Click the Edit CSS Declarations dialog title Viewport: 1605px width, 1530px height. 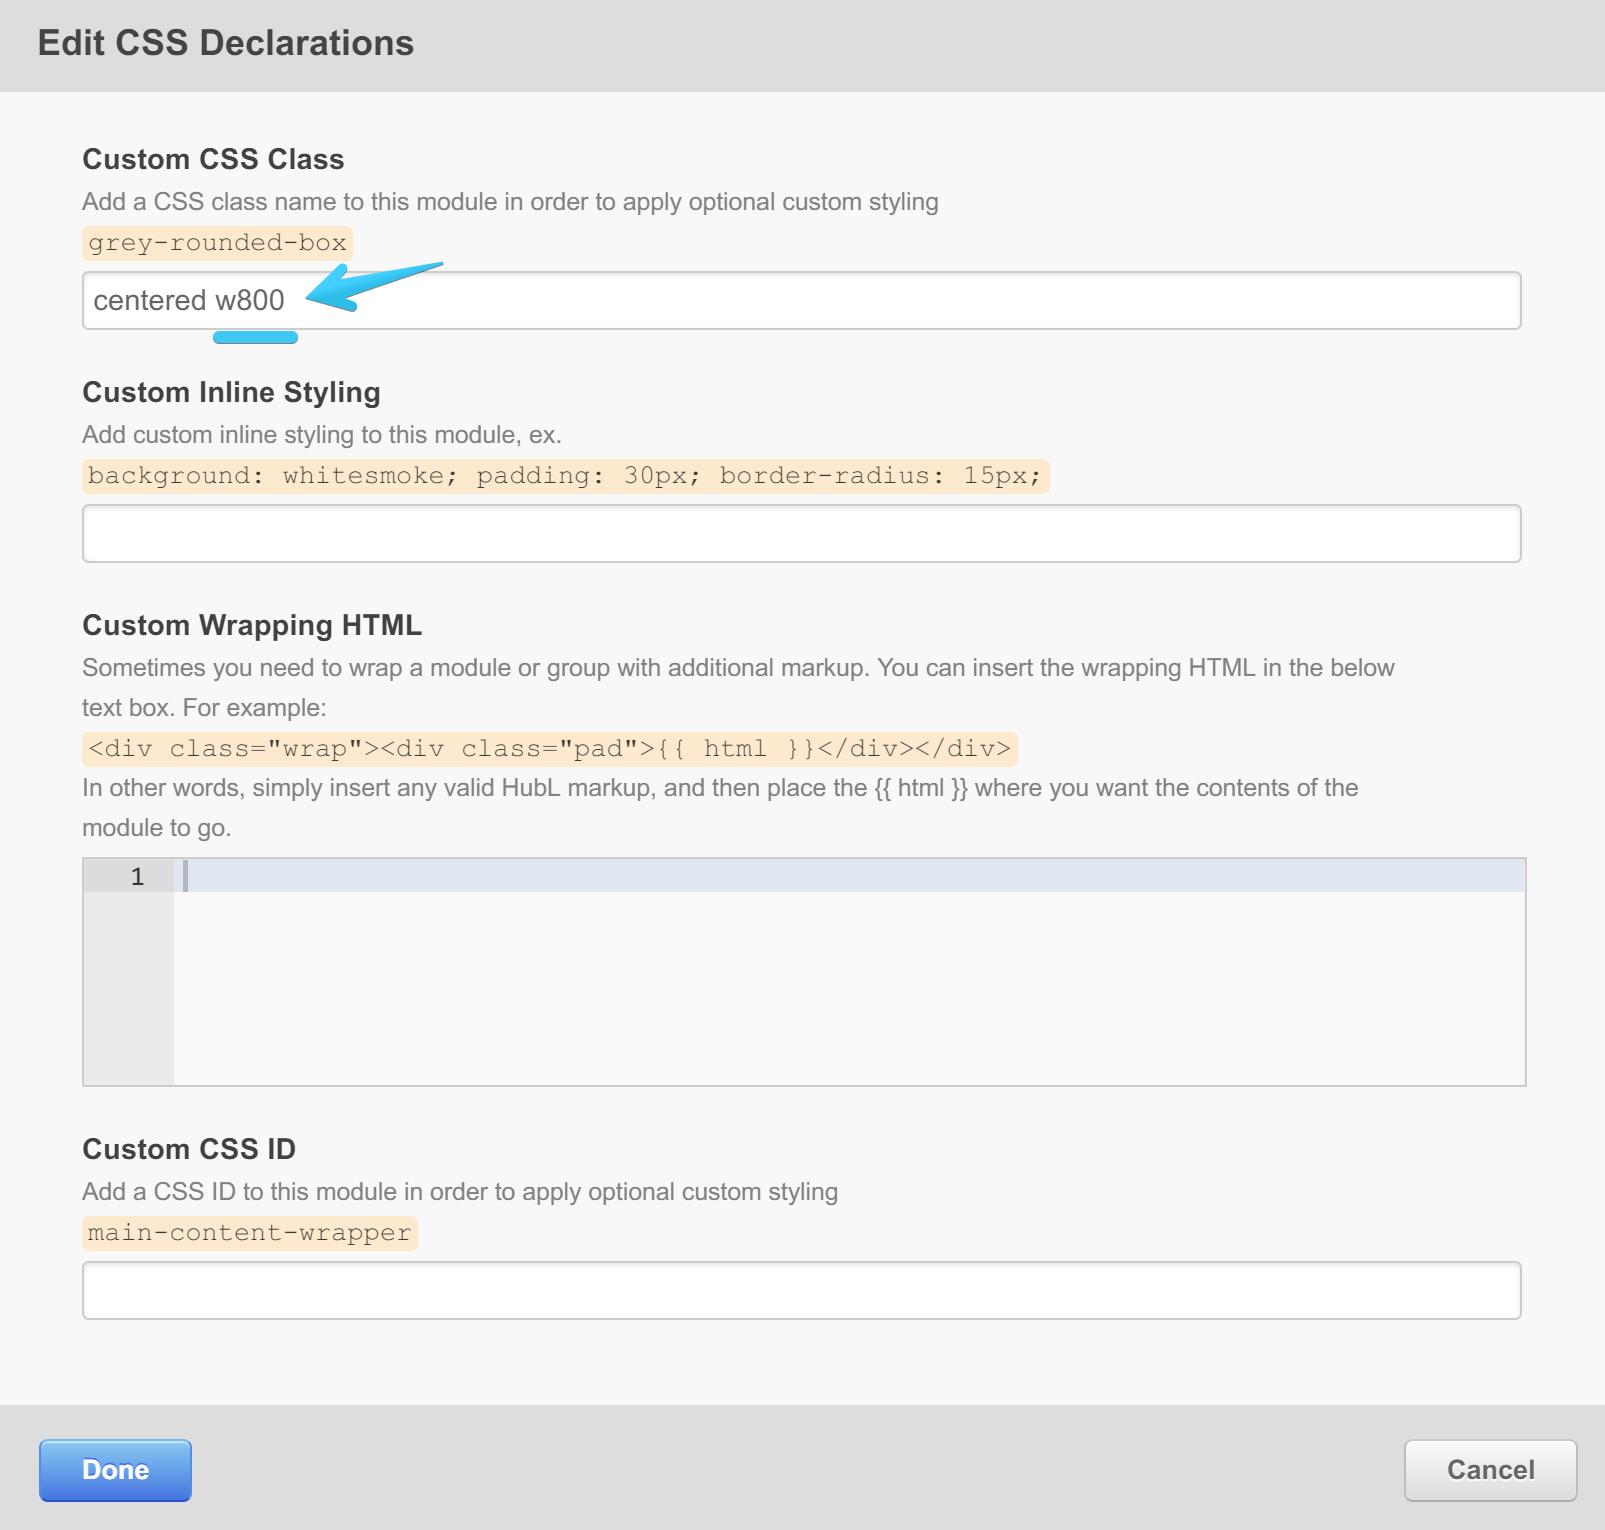226,44
